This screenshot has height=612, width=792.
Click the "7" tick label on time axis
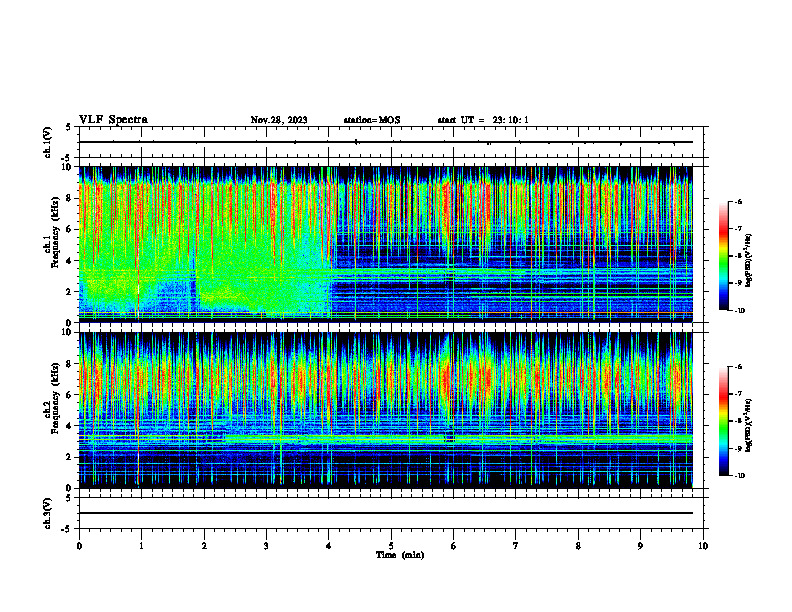tap(516, 546)
